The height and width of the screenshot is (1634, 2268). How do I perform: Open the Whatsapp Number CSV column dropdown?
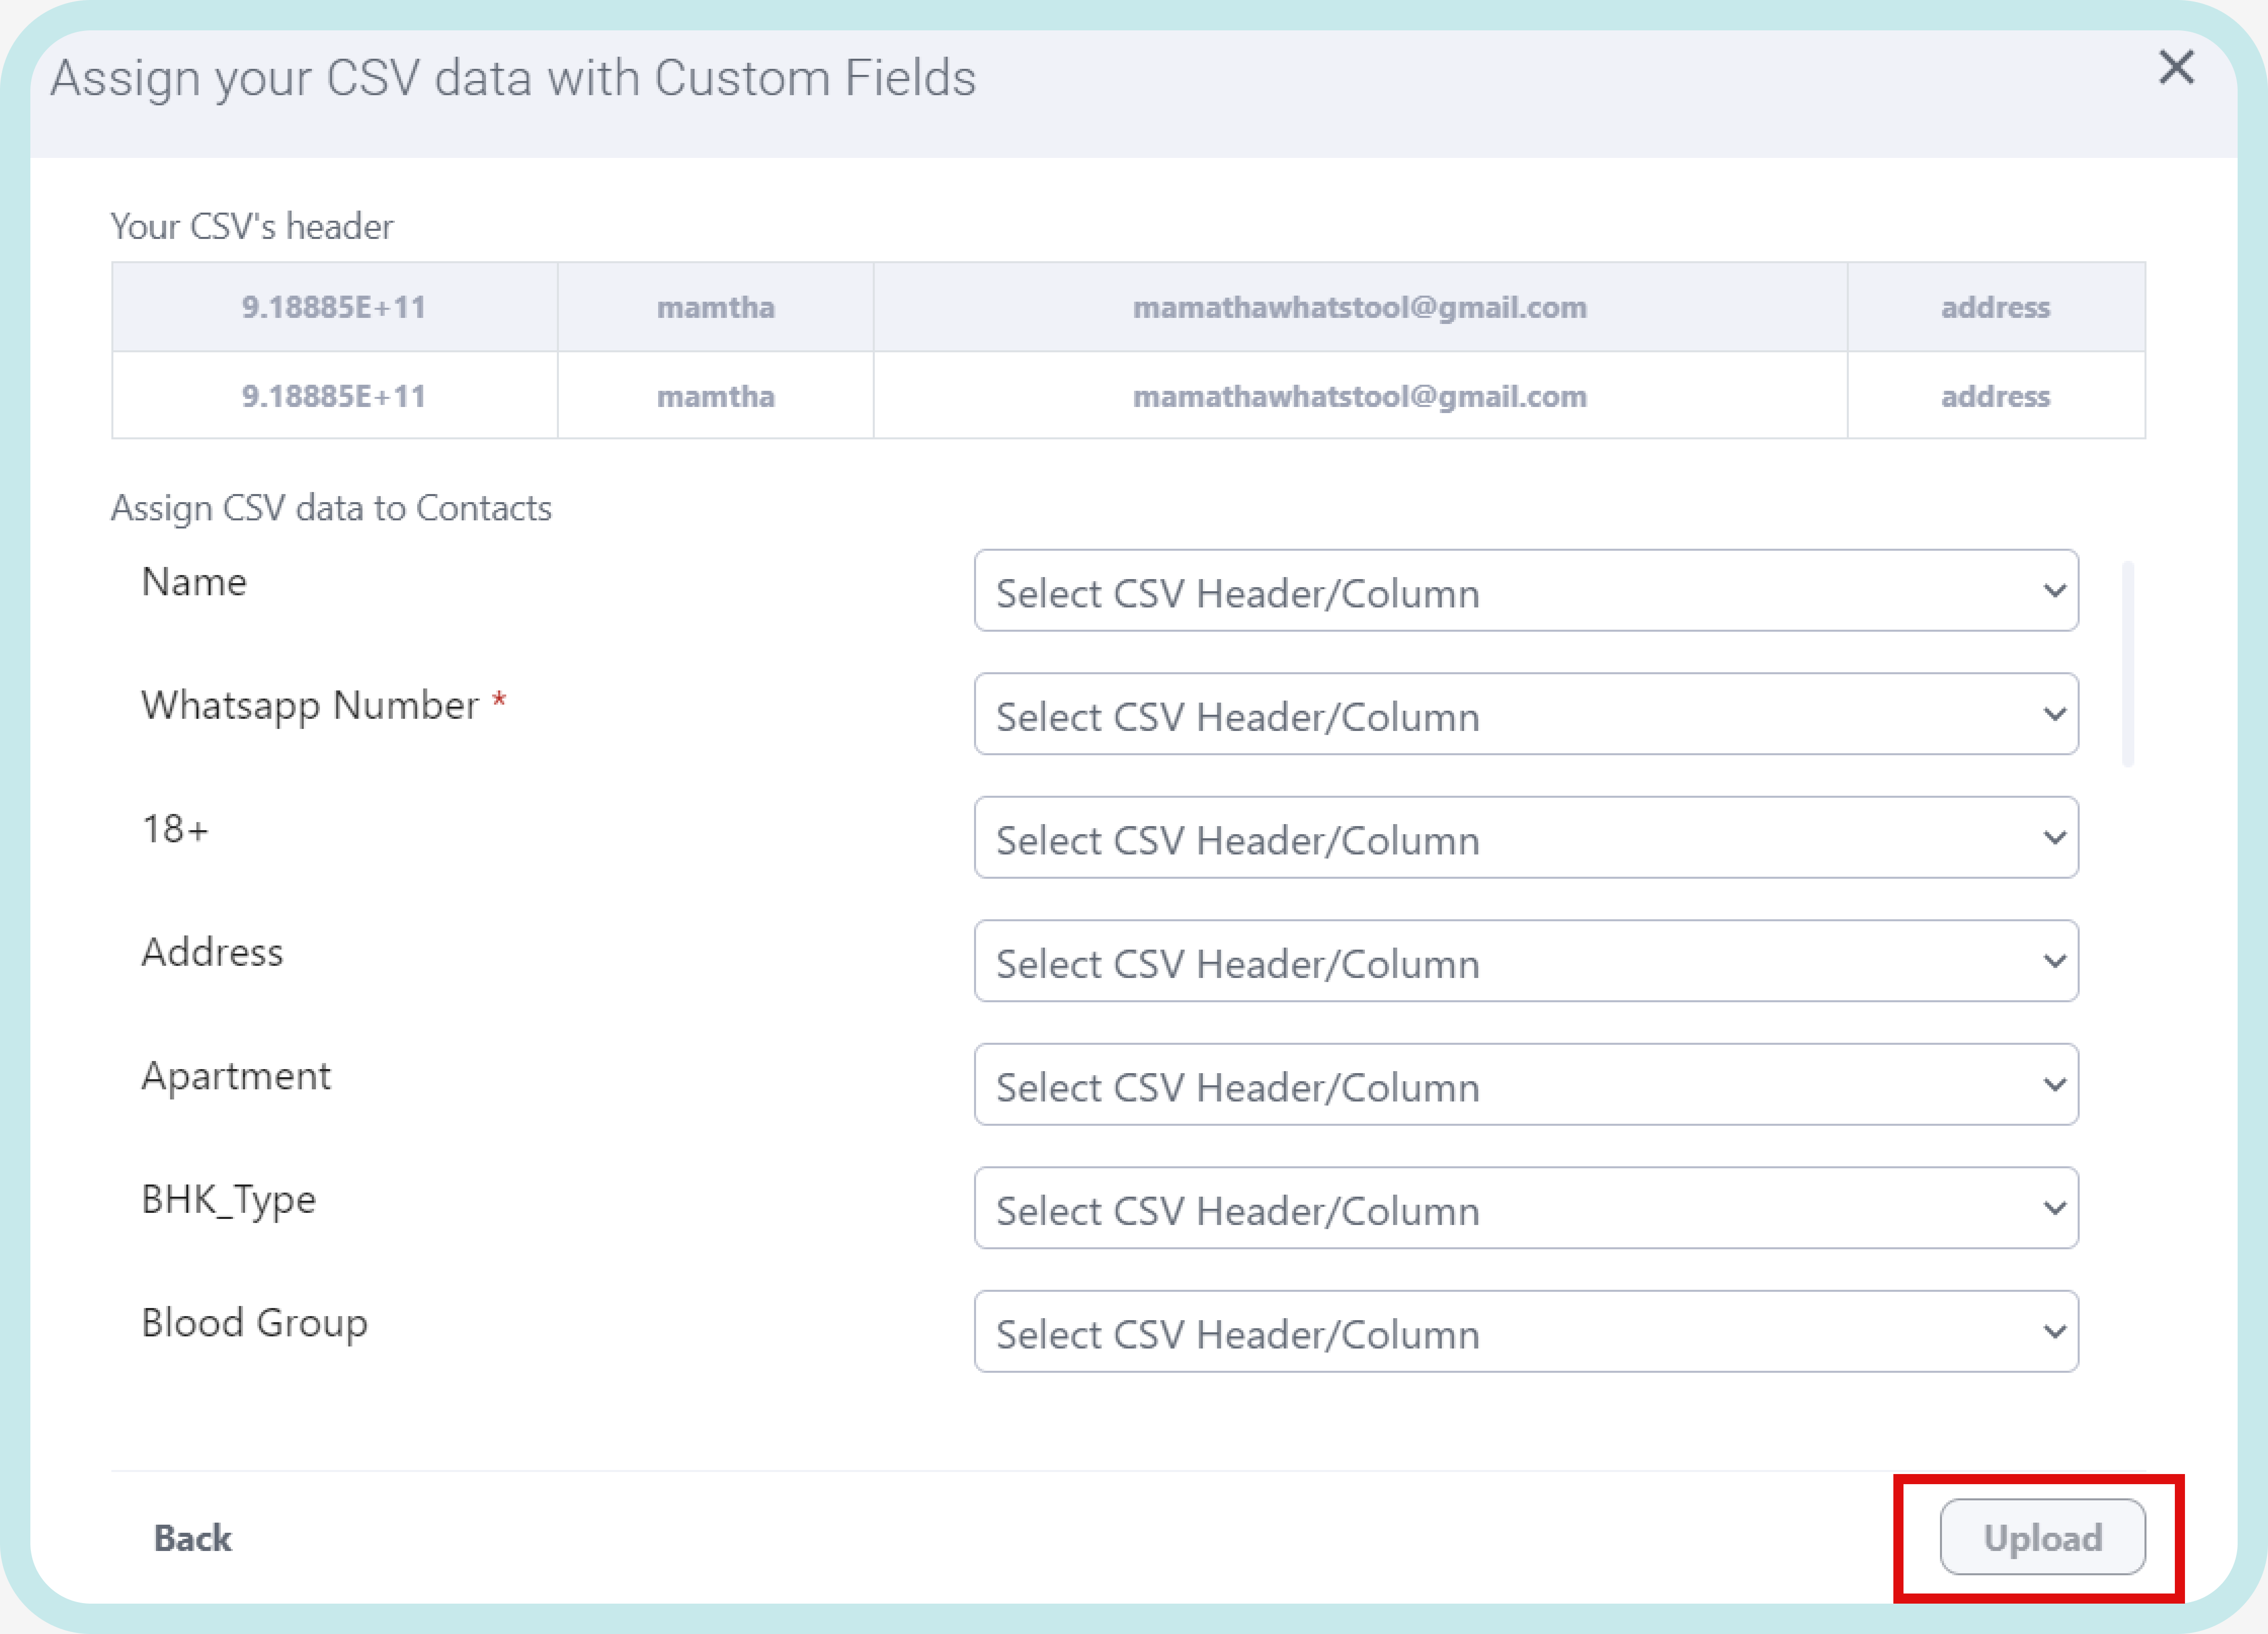(1526, 714)
